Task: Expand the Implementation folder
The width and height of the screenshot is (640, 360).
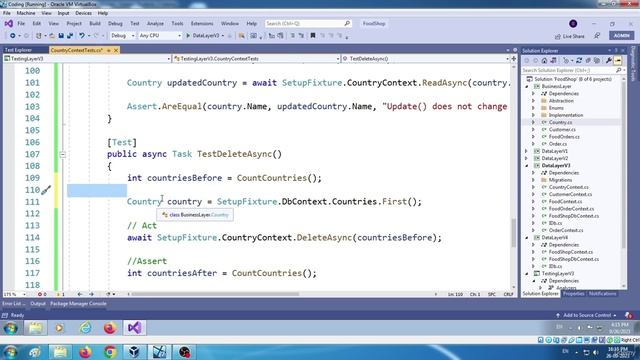Action: click(x=533, y=115)
